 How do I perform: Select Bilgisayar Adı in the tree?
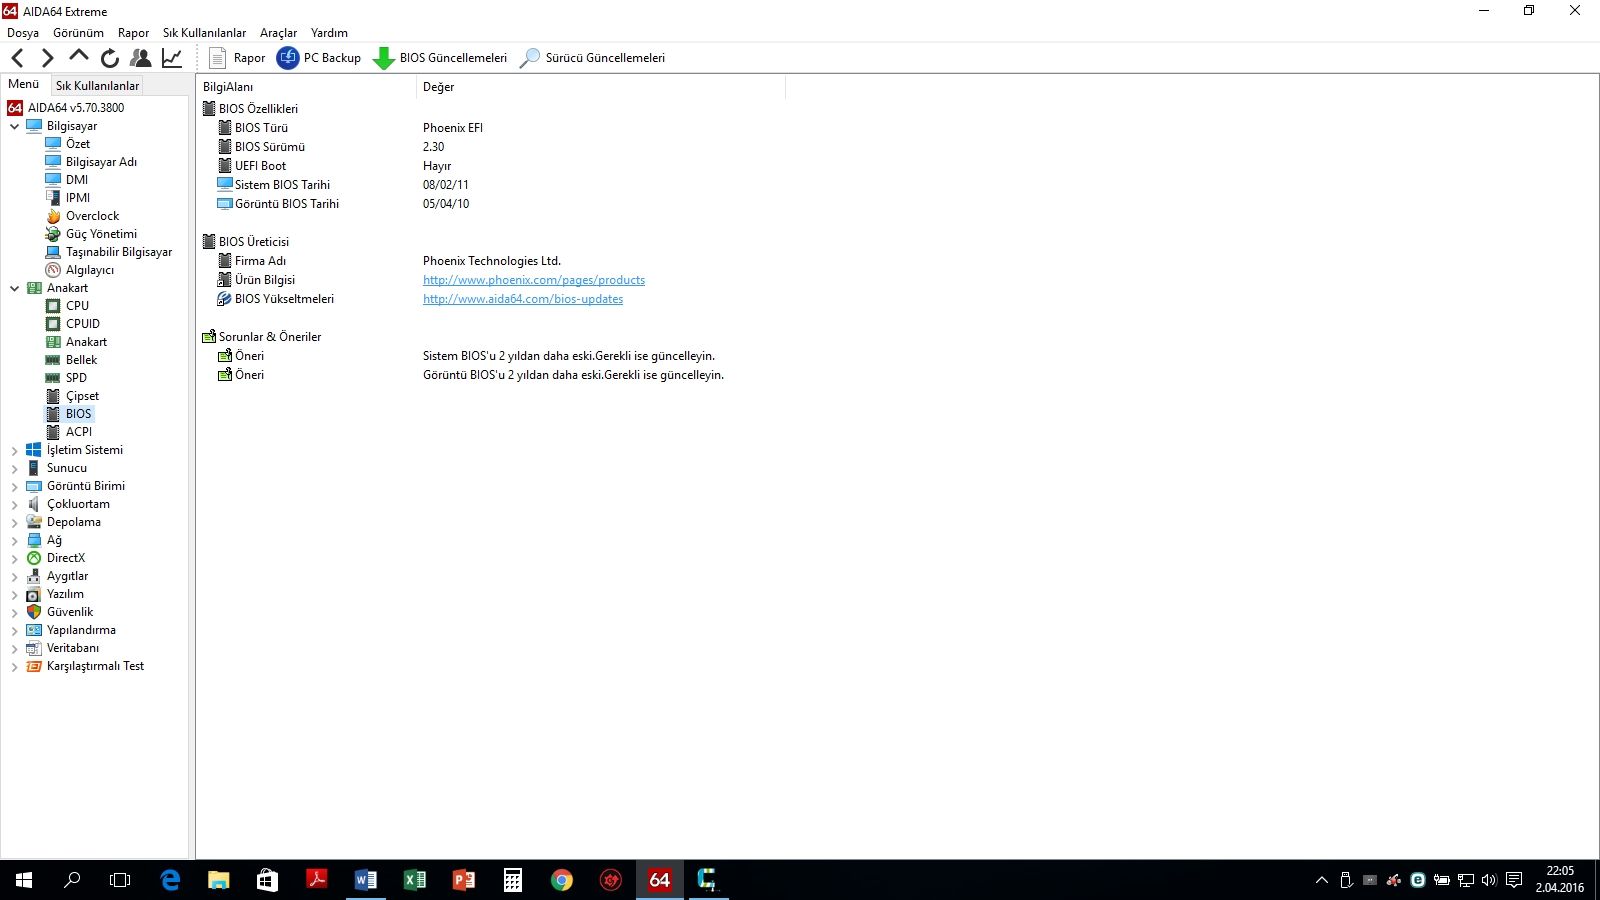click(101, 162)
